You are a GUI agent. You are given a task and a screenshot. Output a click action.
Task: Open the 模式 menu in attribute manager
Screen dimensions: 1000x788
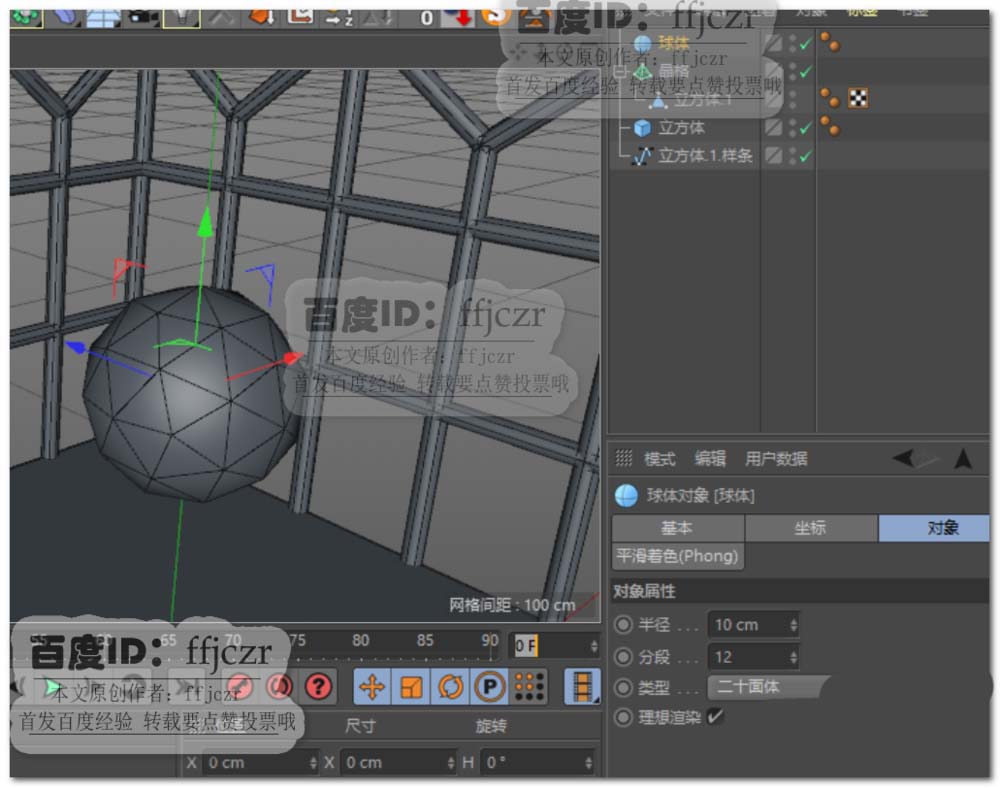pos(659,458)
